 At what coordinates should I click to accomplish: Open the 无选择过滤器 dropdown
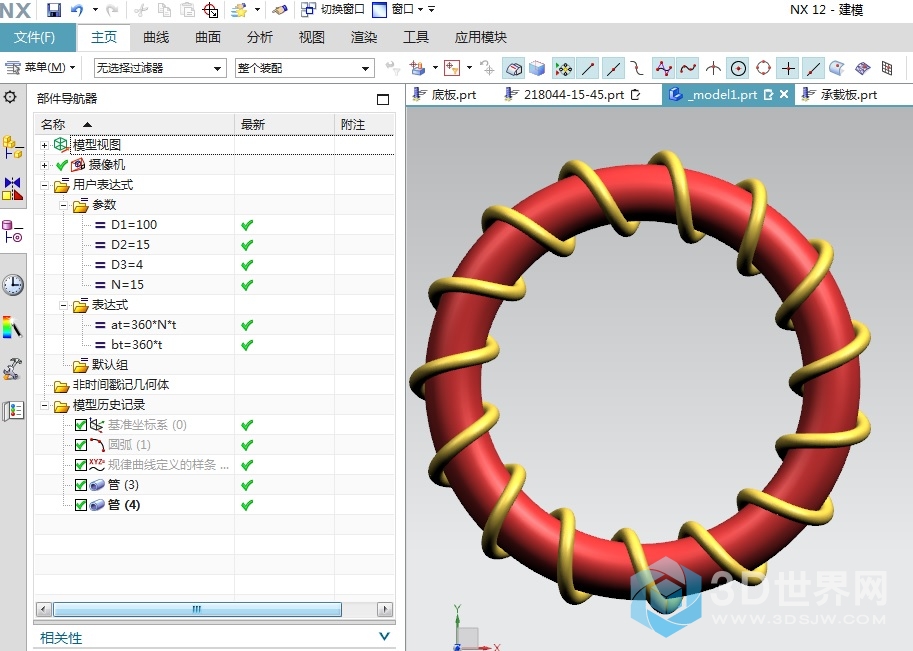tap(160, 68)
